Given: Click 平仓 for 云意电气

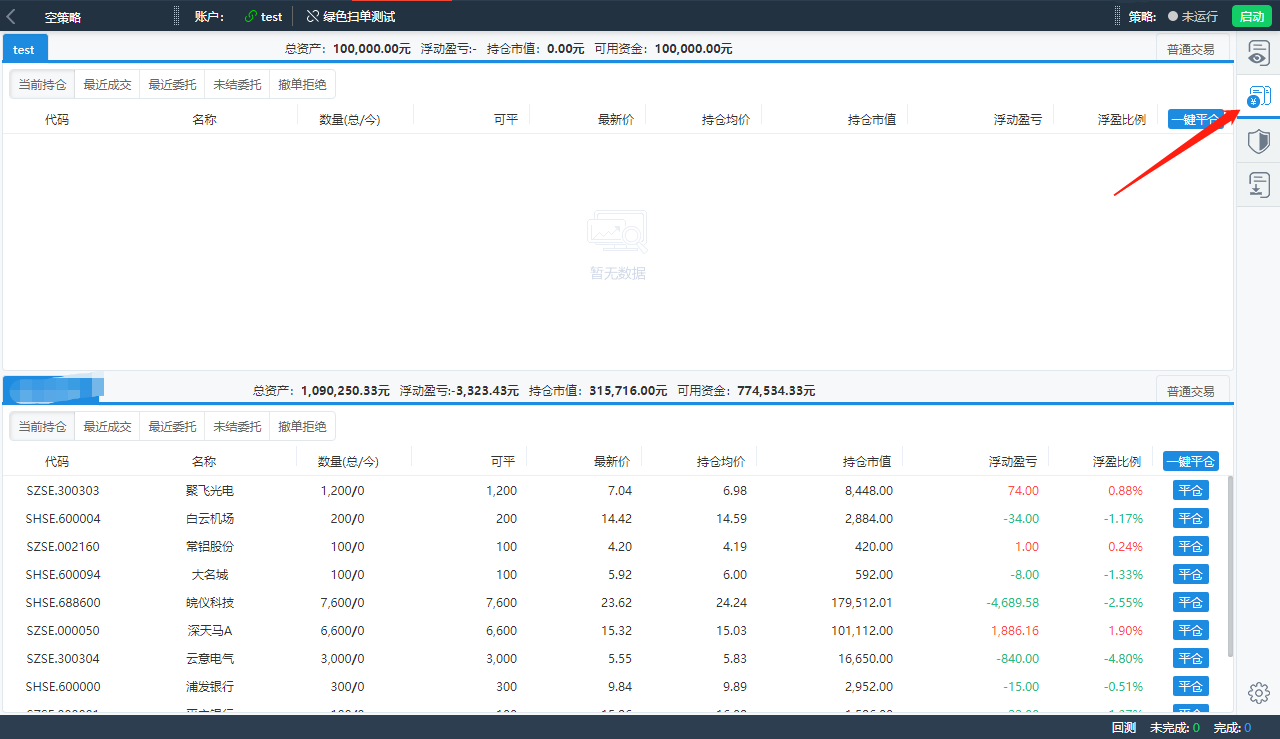Looking at the screenshot, I should 1190,658.
